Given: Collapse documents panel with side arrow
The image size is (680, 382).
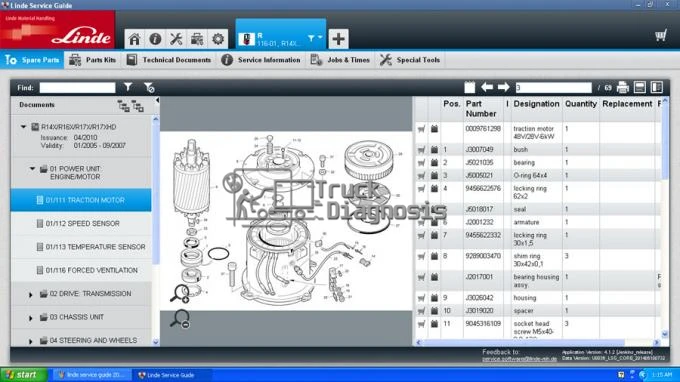Looking at the screenshot, I should [157, 101].
